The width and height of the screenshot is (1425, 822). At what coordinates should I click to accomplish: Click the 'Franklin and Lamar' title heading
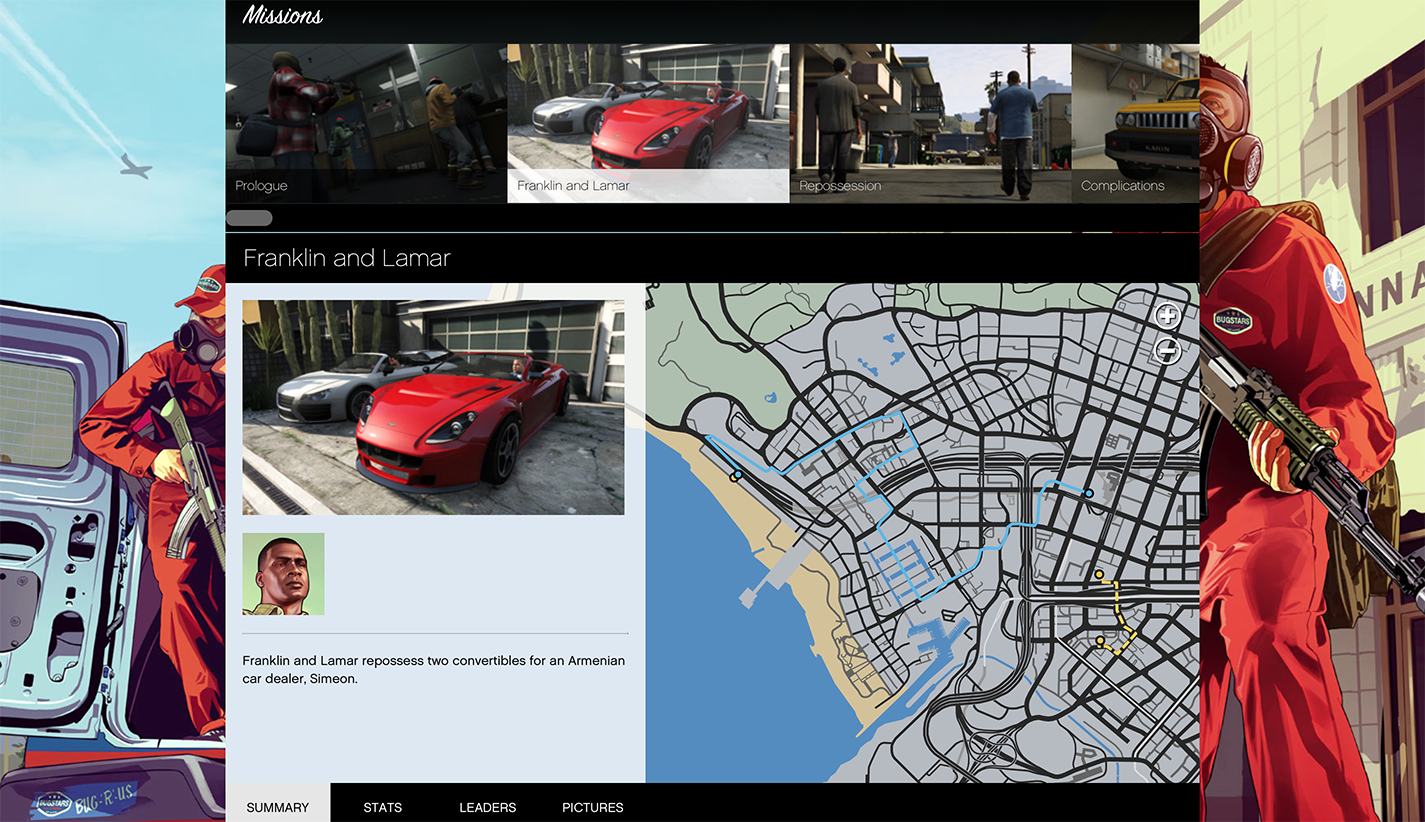[347, 258]
